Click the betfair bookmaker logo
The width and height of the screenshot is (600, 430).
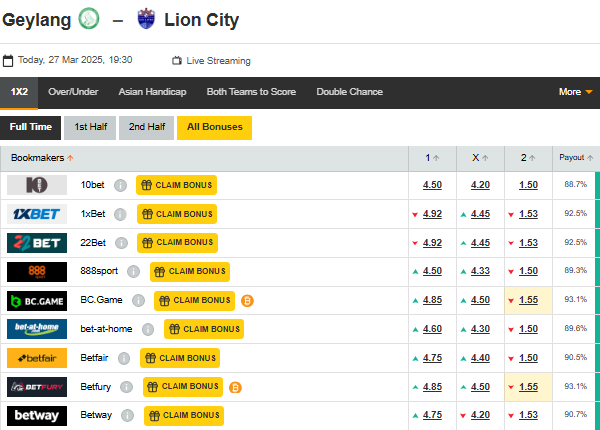37,358
